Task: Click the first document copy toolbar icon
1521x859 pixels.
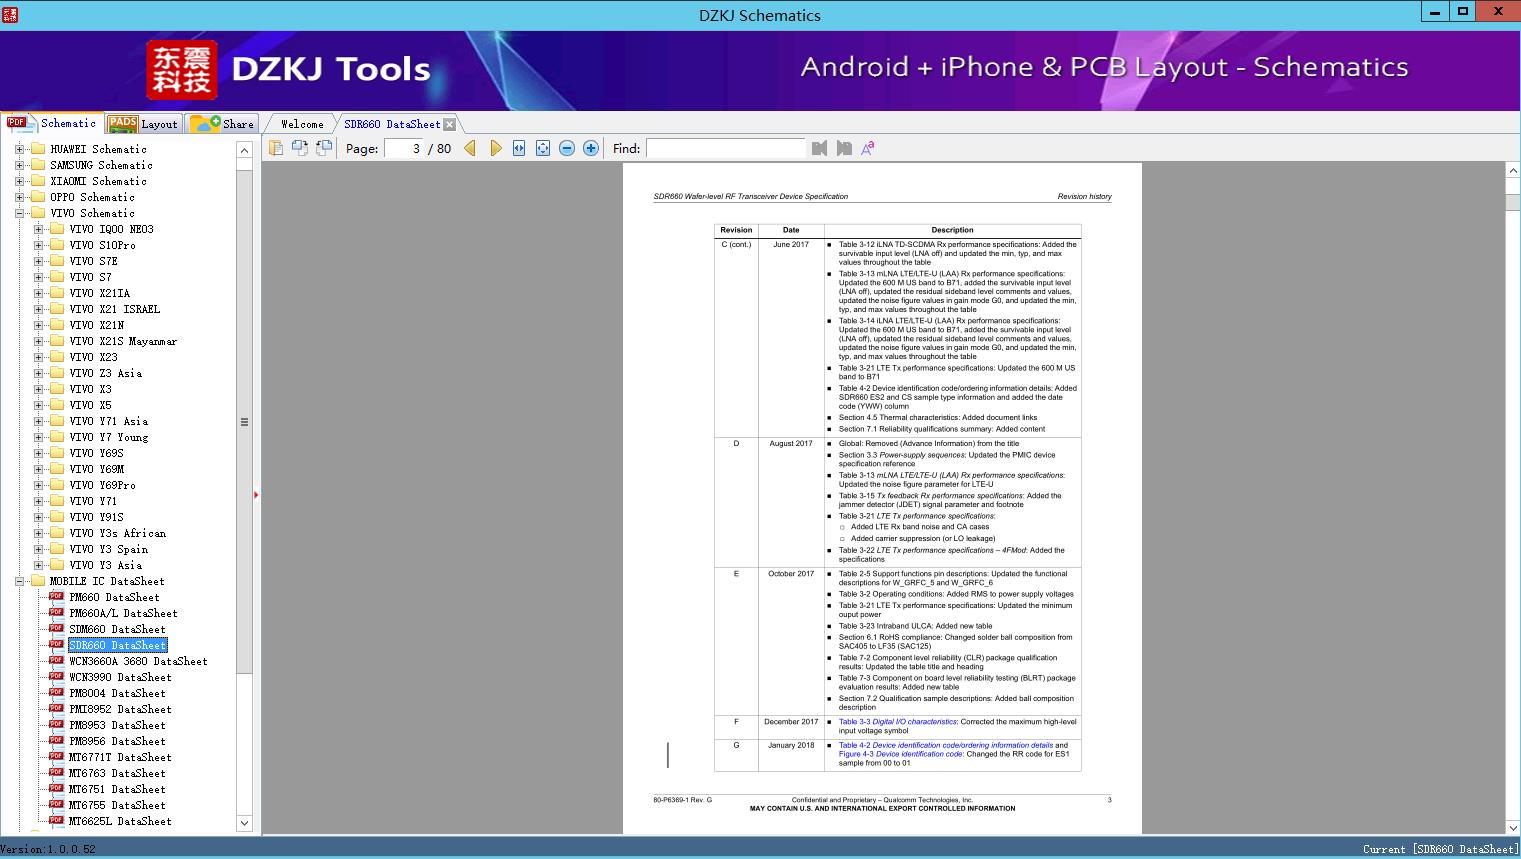Action: pos(276,149)
